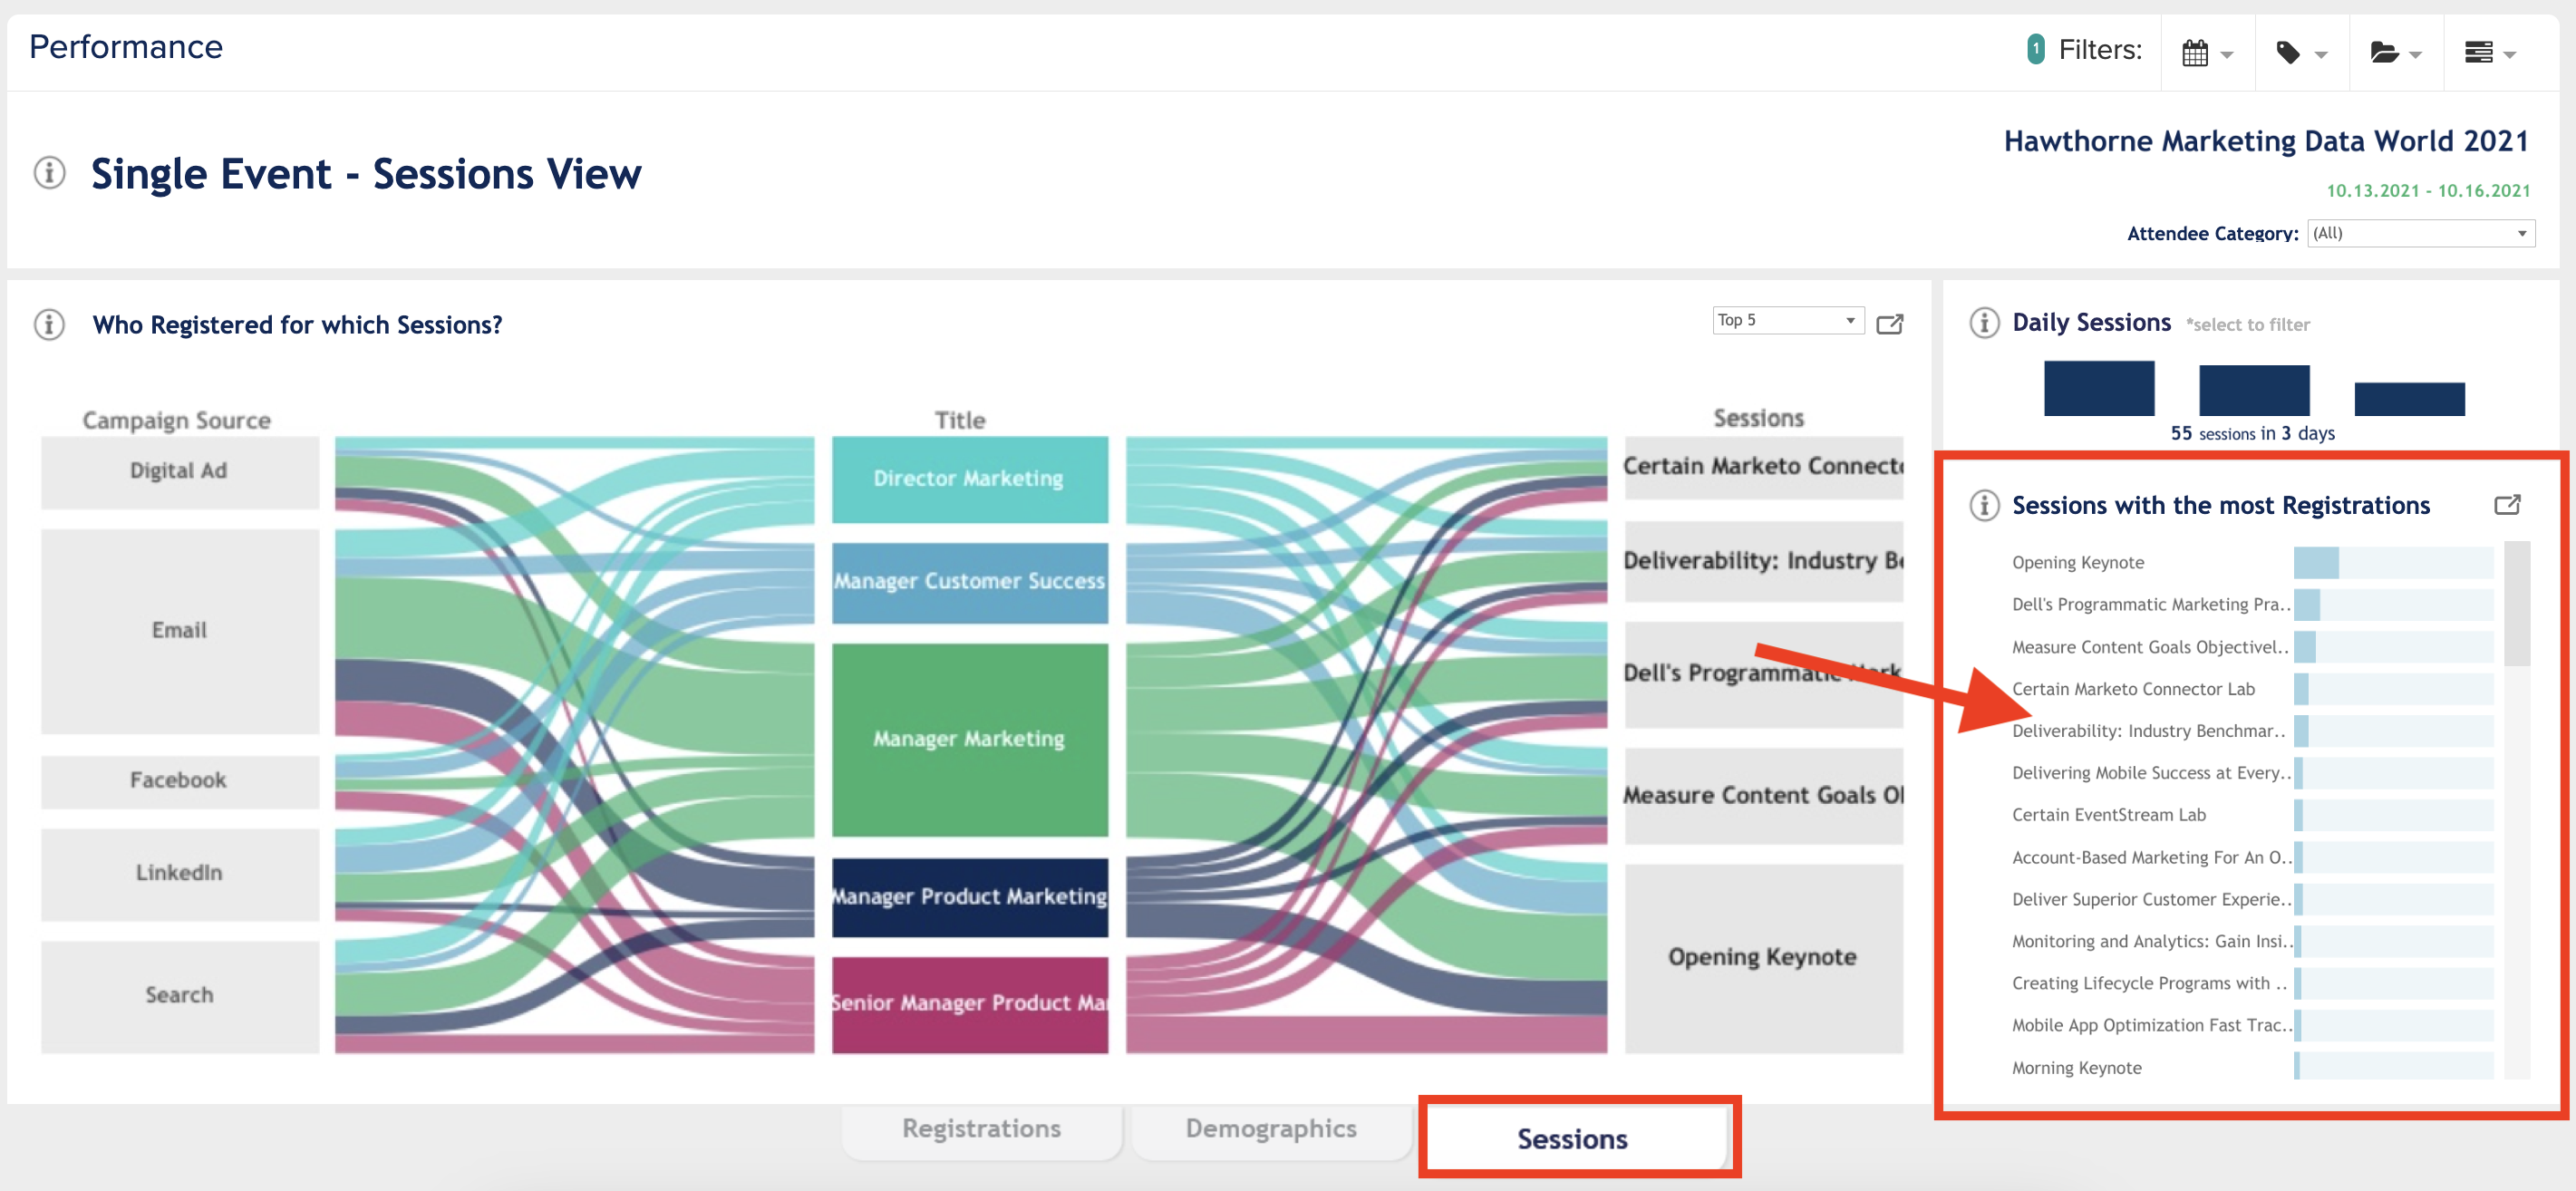Viewport: 2576px width, 1191px height.
Task: Click the Manager Marketing title block
Action: click(x=970, y=740)
